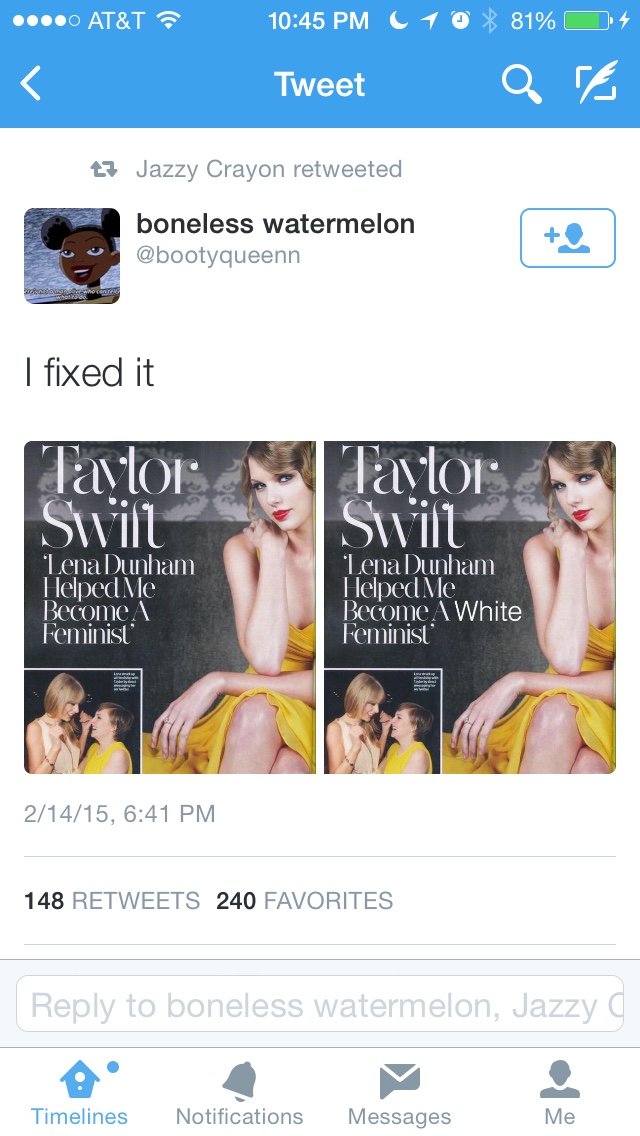Open the Jazzy Crayon retweeted link
Image resolution: width=640 pixels, height=1136 pixels.
269,169
